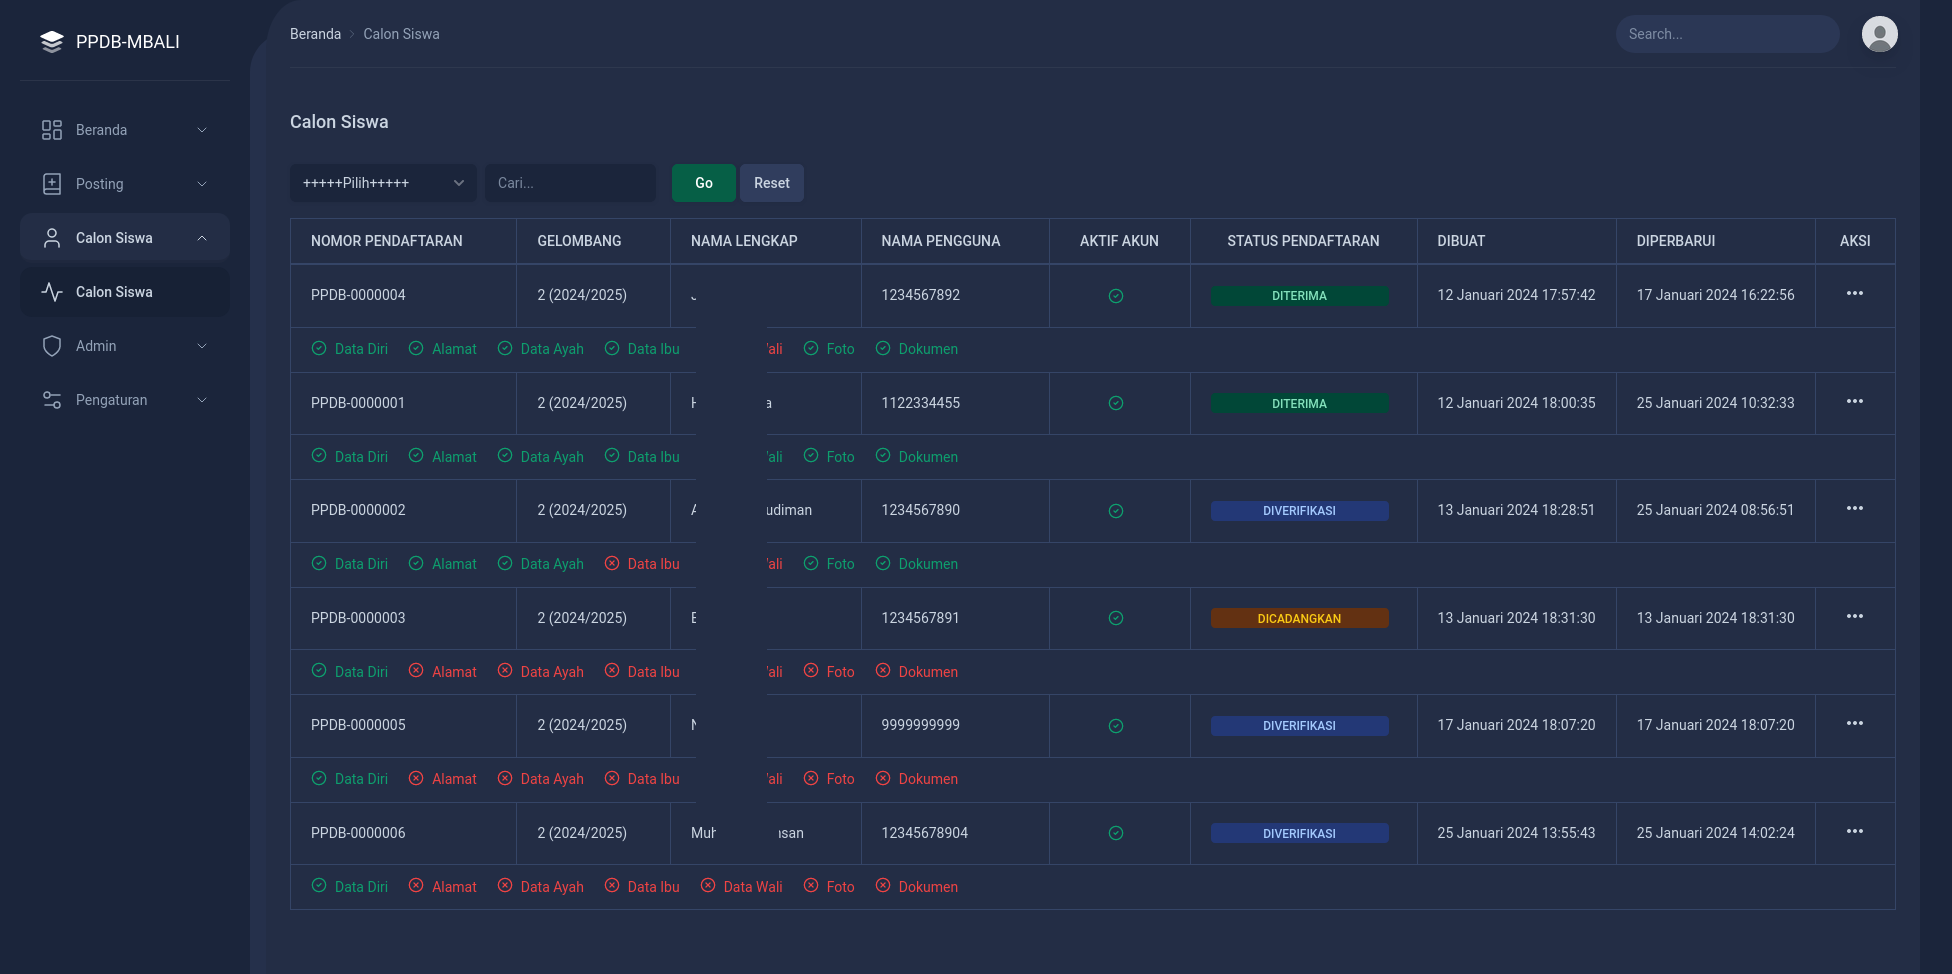1952x974 pixels.
Task: Open Alamat link under PPDB-0000002
Action: pyautogui.click(x=443, y=564)
